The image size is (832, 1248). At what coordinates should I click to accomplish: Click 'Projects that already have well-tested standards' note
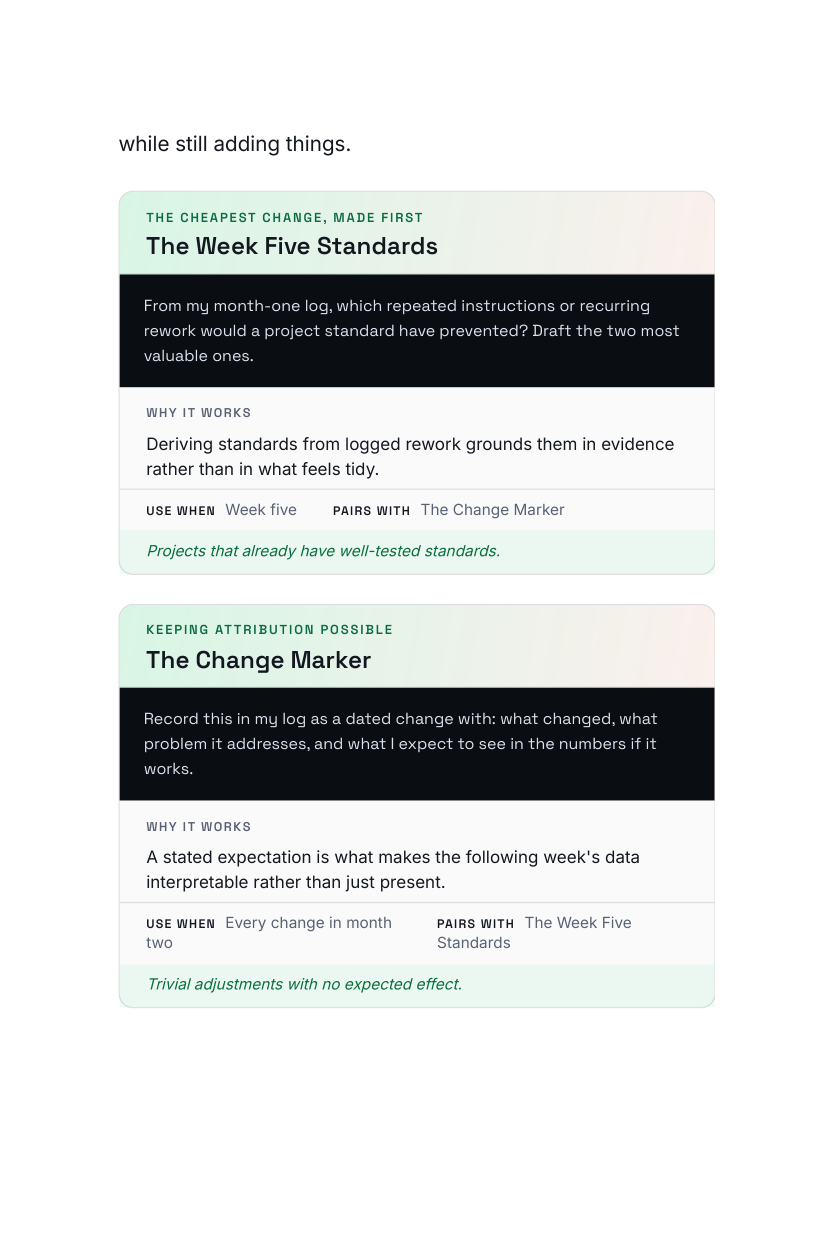click(323, 551)
